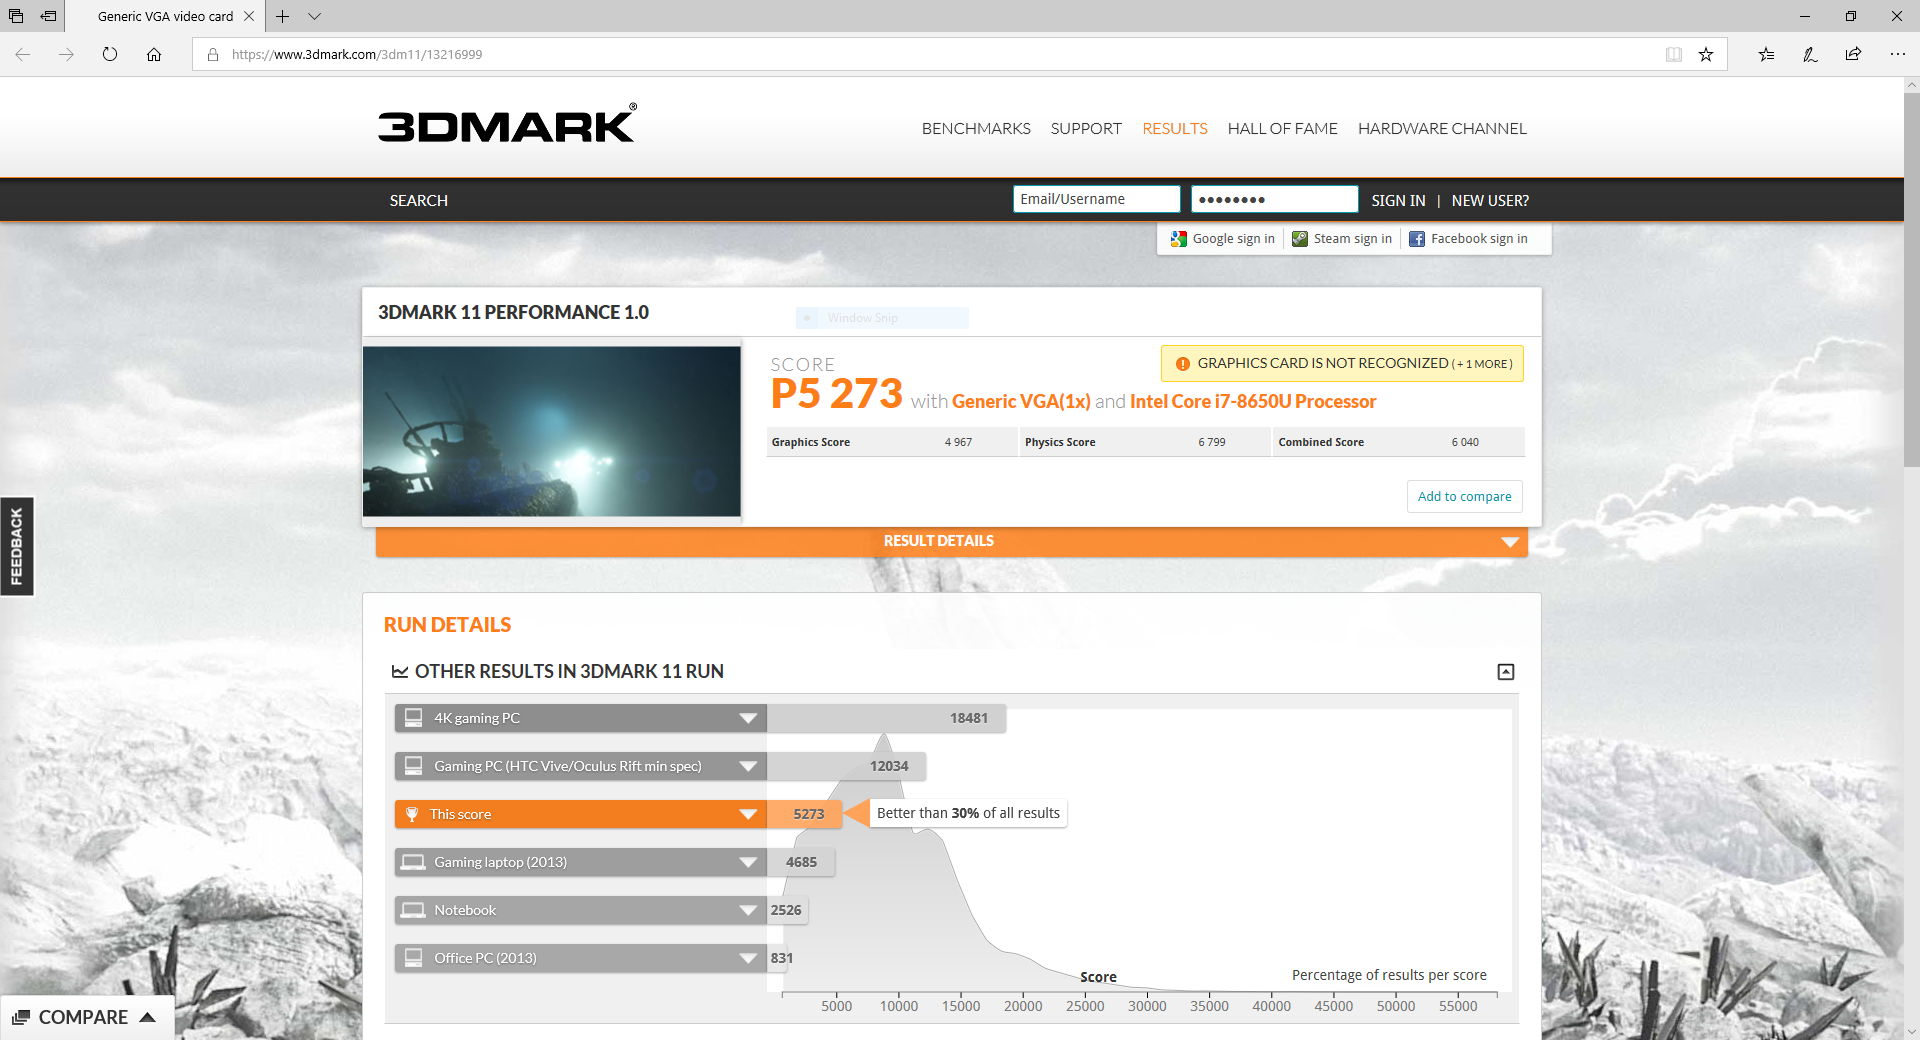The width and height of the screenshot is (1920, 1040).
Task: Click the Steam sign in icon
Action: coord(1300,239)
